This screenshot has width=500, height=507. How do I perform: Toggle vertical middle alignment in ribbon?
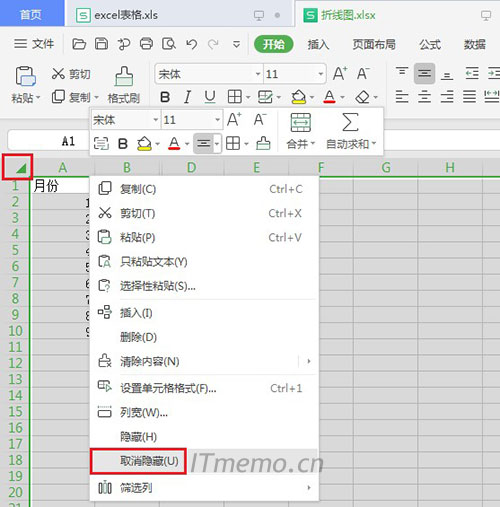[x=424, y=73]
